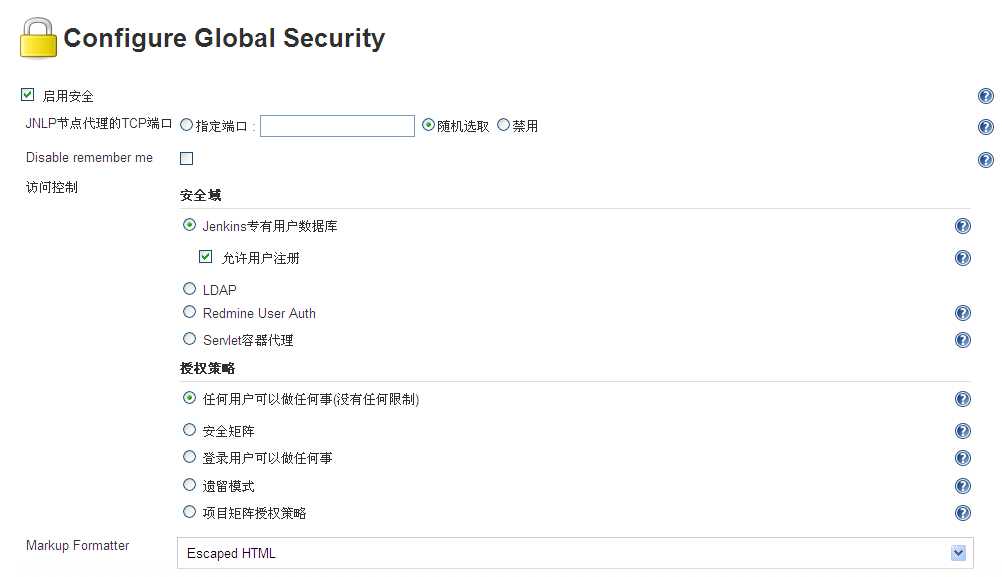Open help for JNLP TCP port setting

point(985,127)
